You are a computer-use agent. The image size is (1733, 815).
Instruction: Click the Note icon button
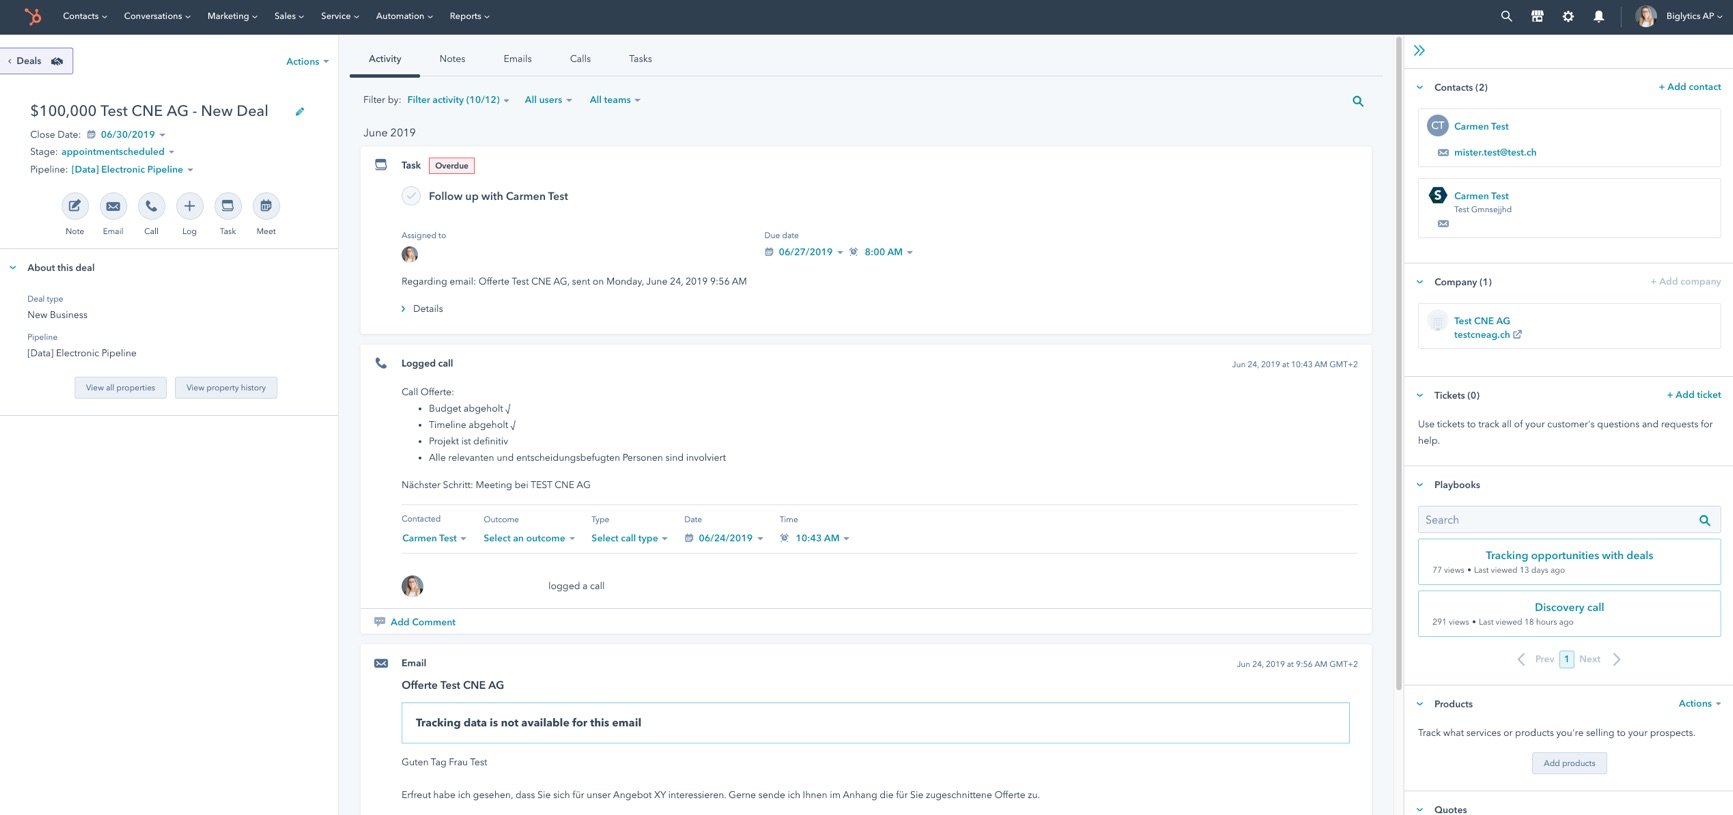pyautogui.click(x=75, y=206)
